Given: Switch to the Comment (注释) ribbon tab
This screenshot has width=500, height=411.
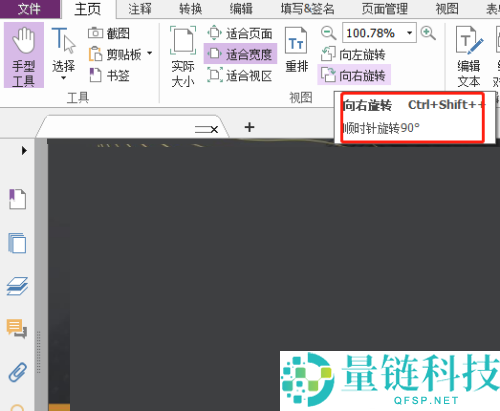Looking at the screenshot, I should pos(140,9).
